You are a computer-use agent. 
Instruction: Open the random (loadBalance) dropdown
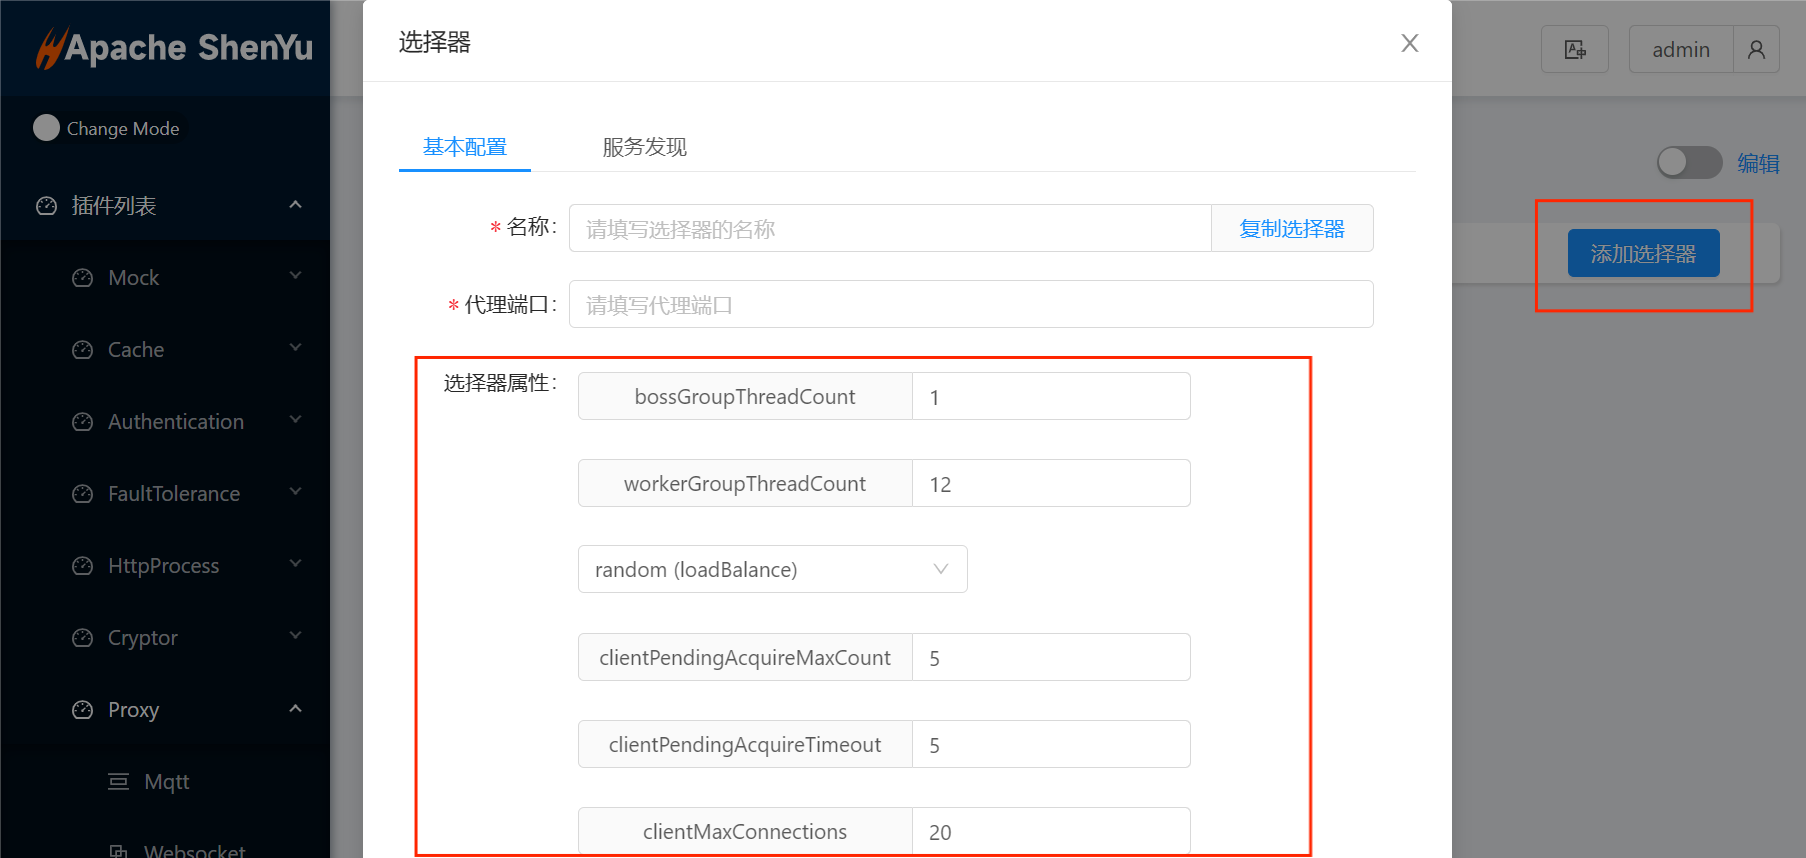coord(772,569)
